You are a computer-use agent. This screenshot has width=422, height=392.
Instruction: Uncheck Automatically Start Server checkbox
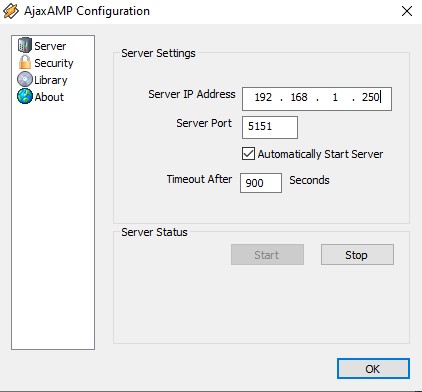pyautogui.click(x=248, y=154)
